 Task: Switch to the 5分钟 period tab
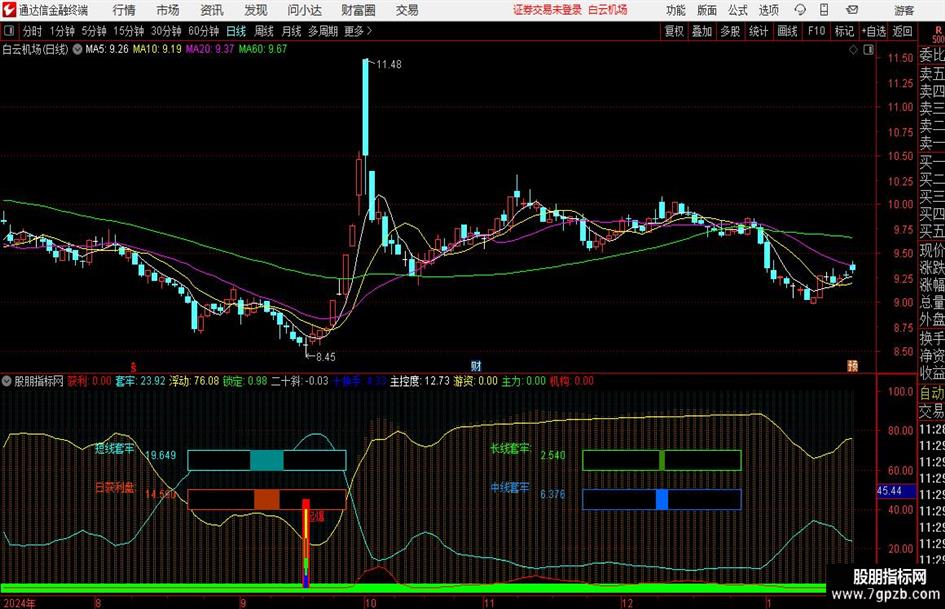94,31
